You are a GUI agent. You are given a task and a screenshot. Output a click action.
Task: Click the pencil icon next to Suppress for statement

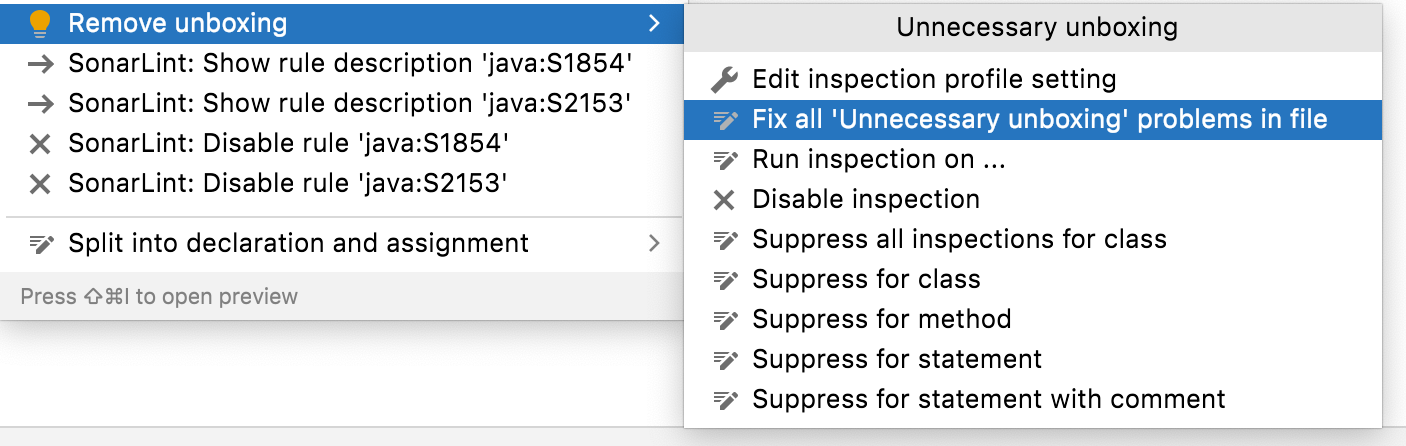(724, 360)
